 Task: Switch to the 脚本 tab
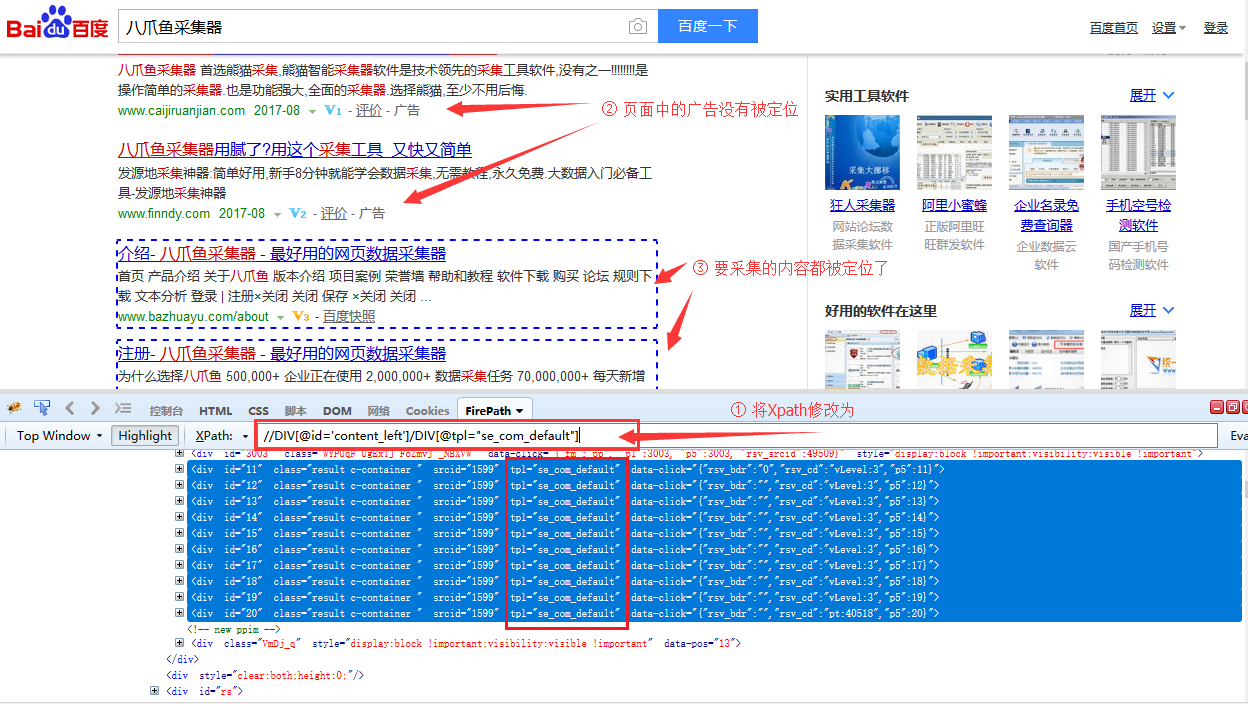[295, 411]
